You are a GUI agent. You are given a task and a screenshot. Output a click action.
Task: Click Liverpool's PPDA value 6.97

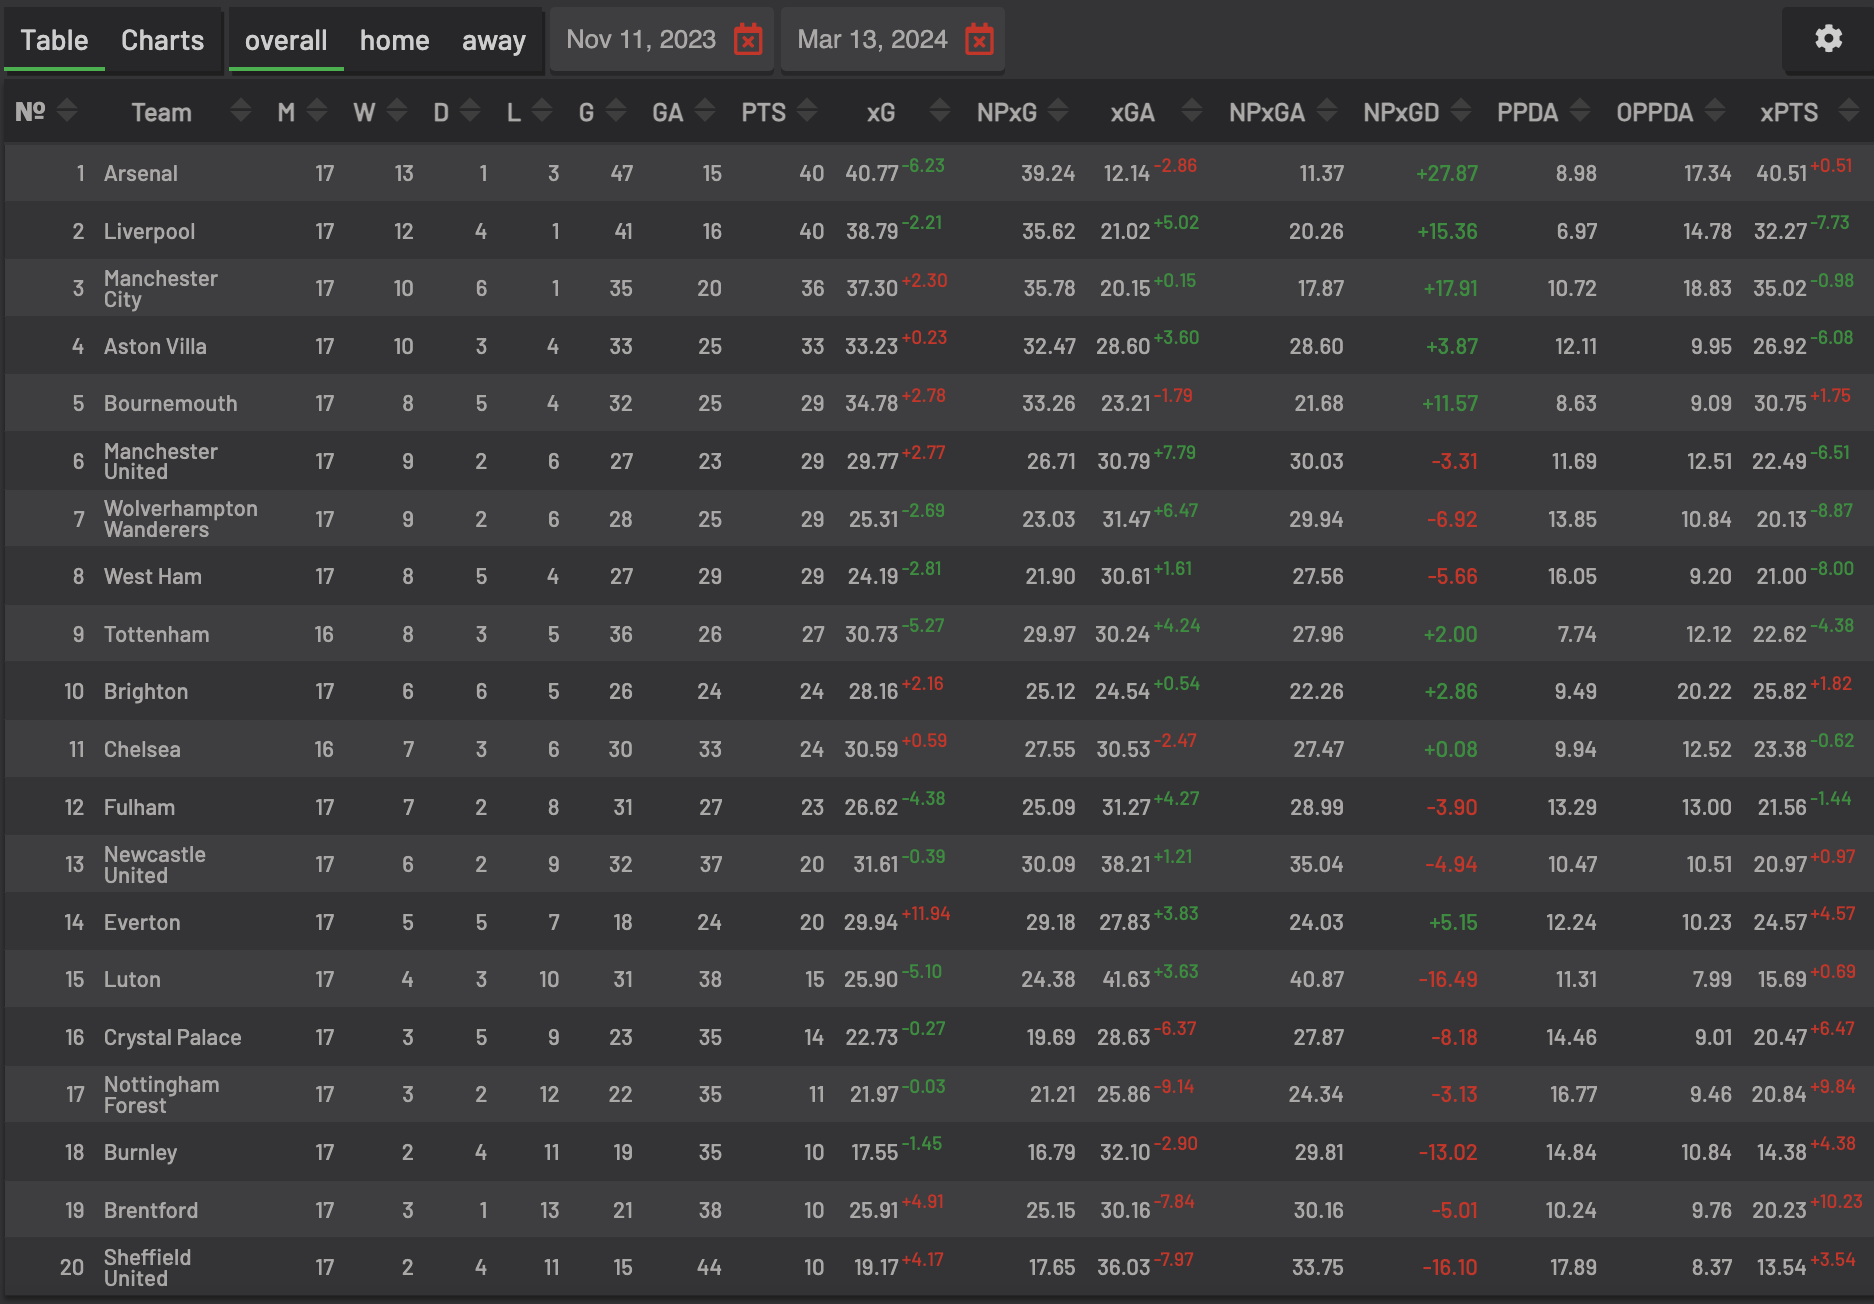coord(1576,231)
